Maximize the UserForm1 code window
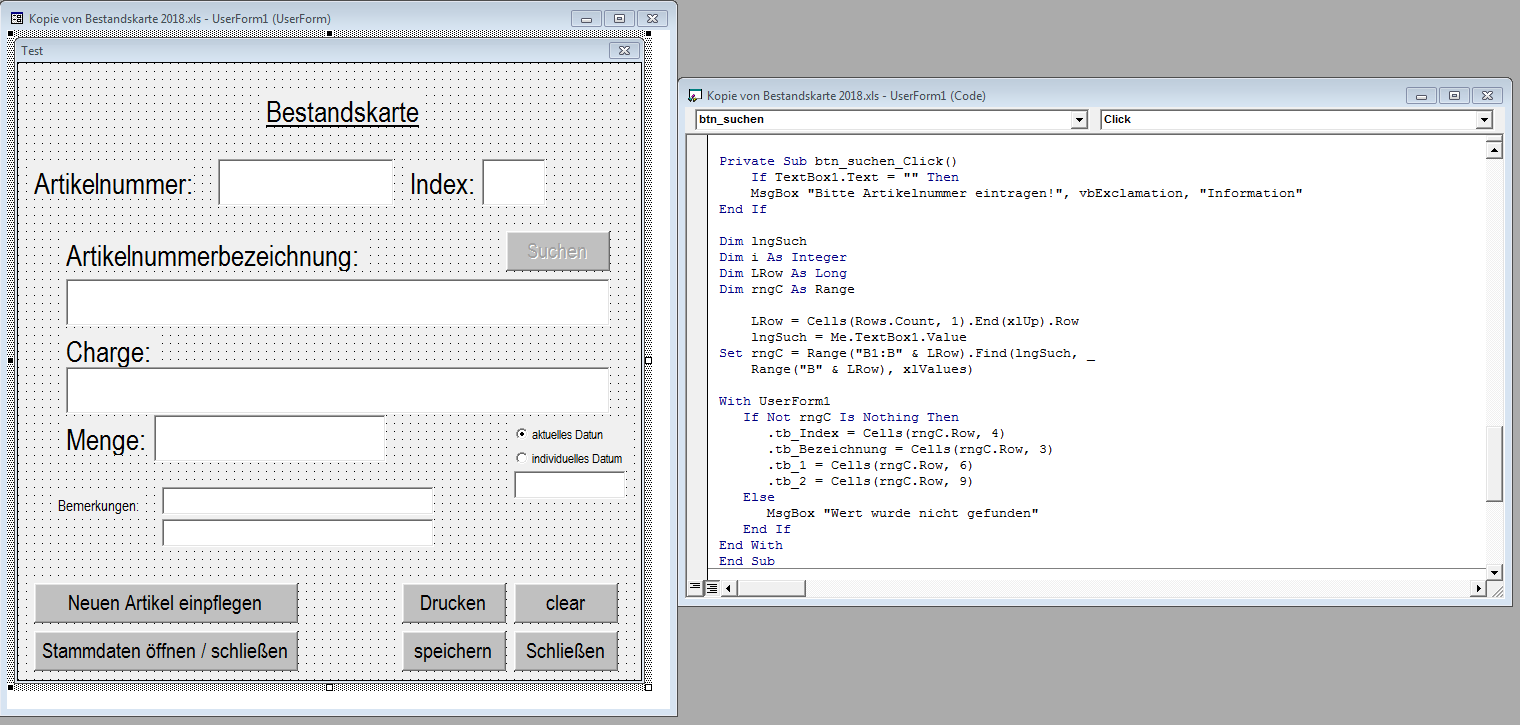Image resolution: width=1520 pixels, height=725 pixels. (x=1455, y=96)
